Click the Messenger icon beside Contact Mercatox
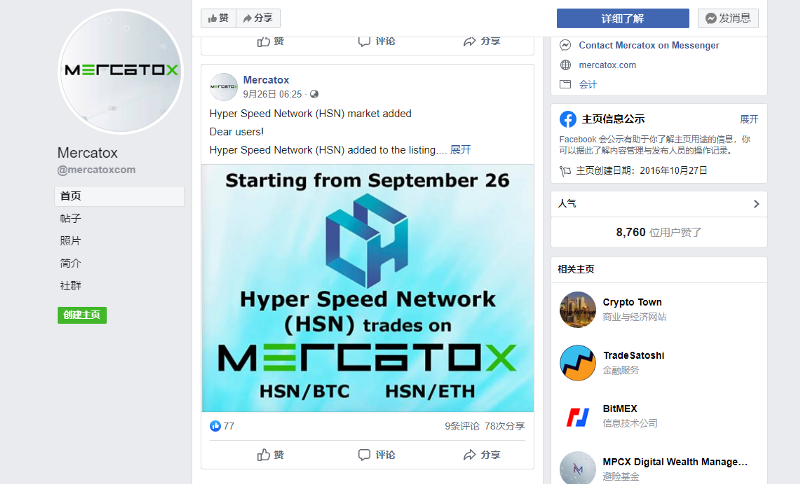800x484 pixels. click(565, 45)
